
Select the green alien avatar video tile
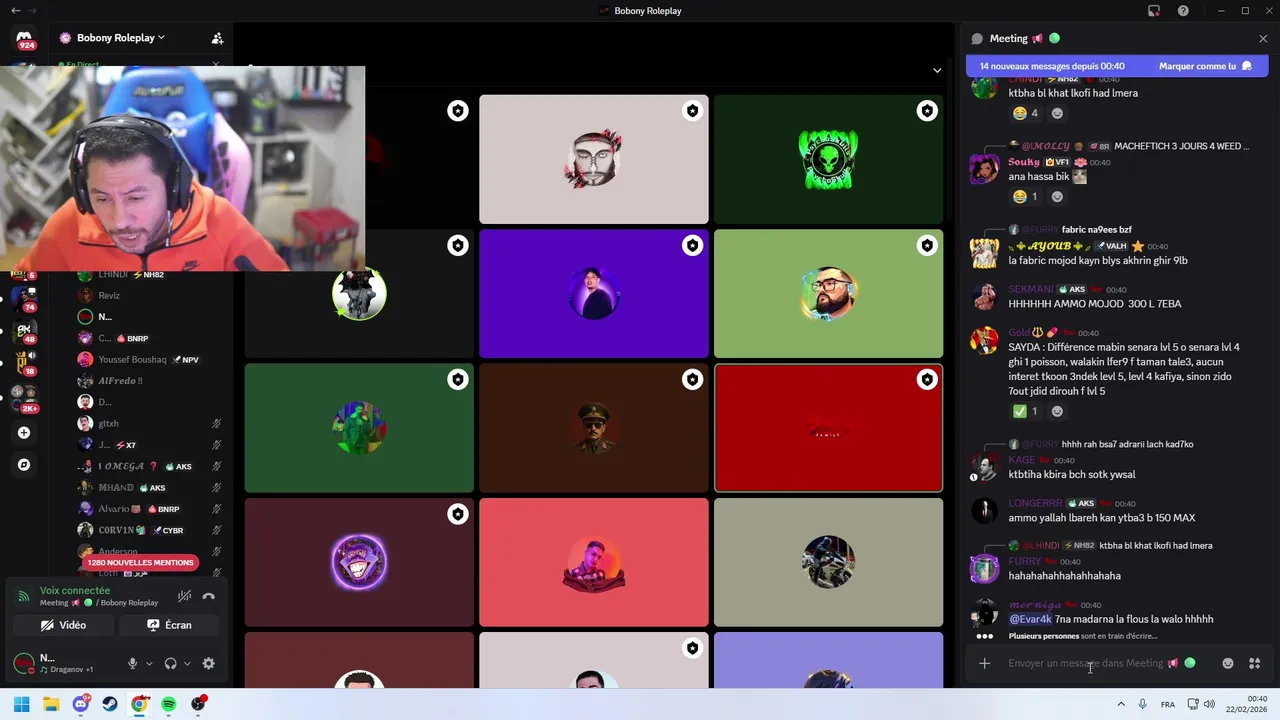point(828,159)
